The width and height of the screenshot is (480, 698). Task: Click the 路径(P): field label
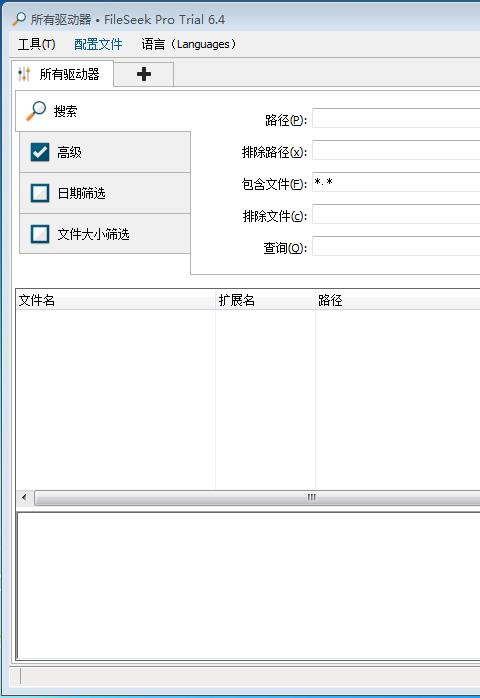pos(286,120)
